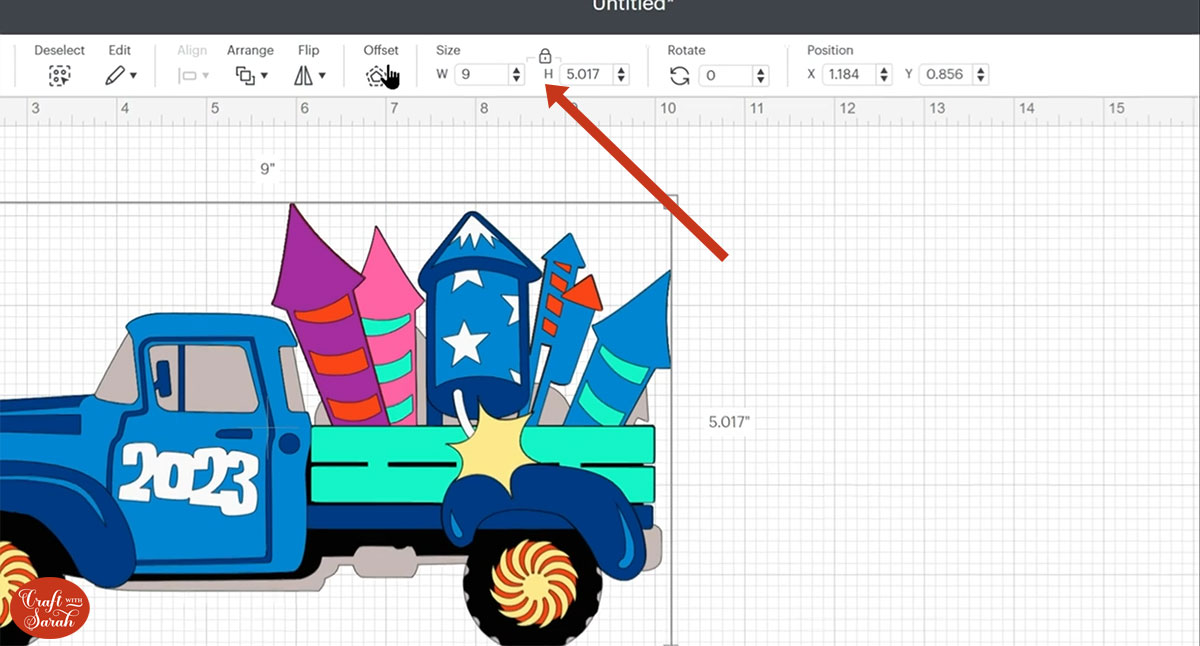Click ruler mark 15 on horizontal ruler

[1116, 108]
